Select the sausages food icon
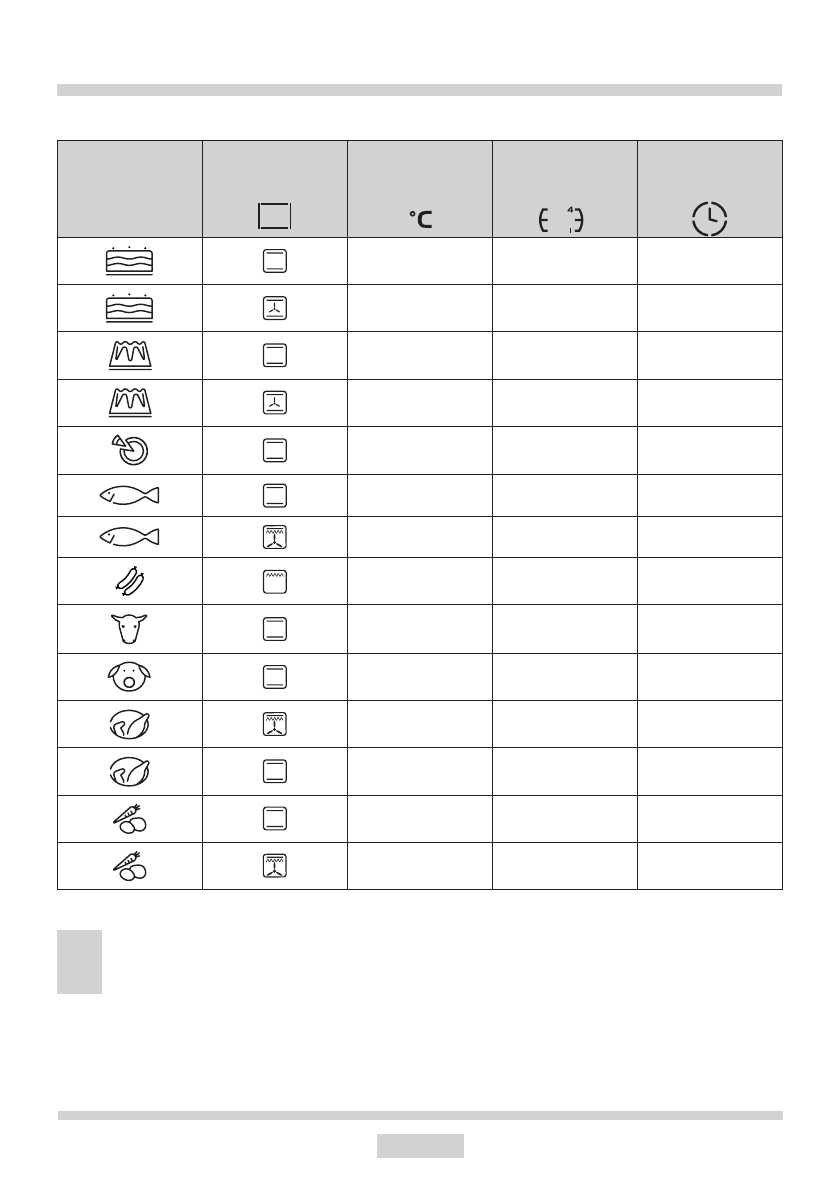Image resolution: width=839 pixels, height=1191 pixels. [130, 580]
